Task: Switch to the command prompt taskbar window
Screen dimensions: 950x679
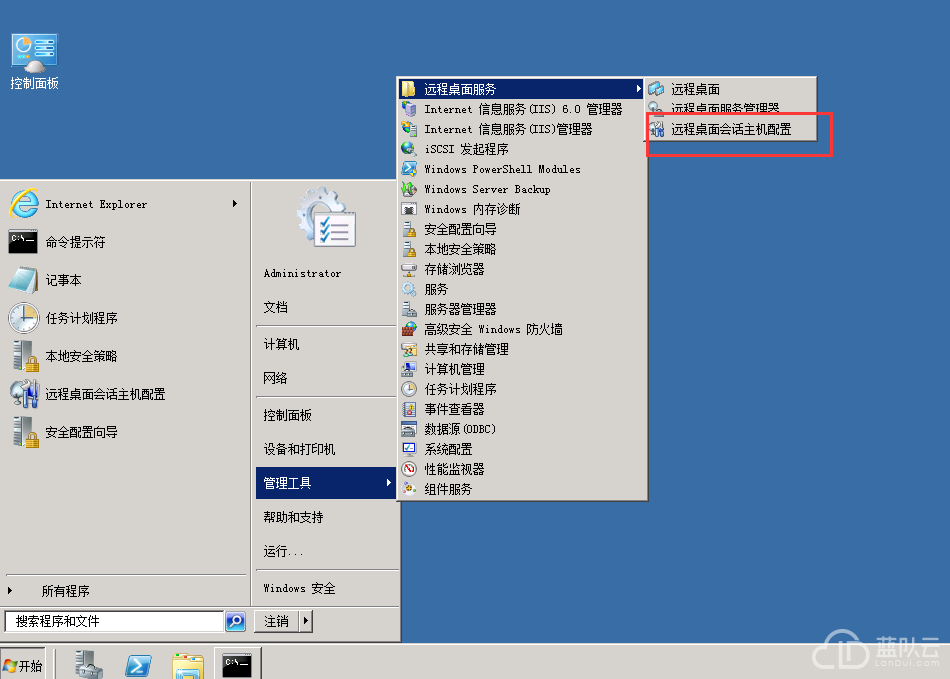Action: pyautogui.click(x=238, y=664)
